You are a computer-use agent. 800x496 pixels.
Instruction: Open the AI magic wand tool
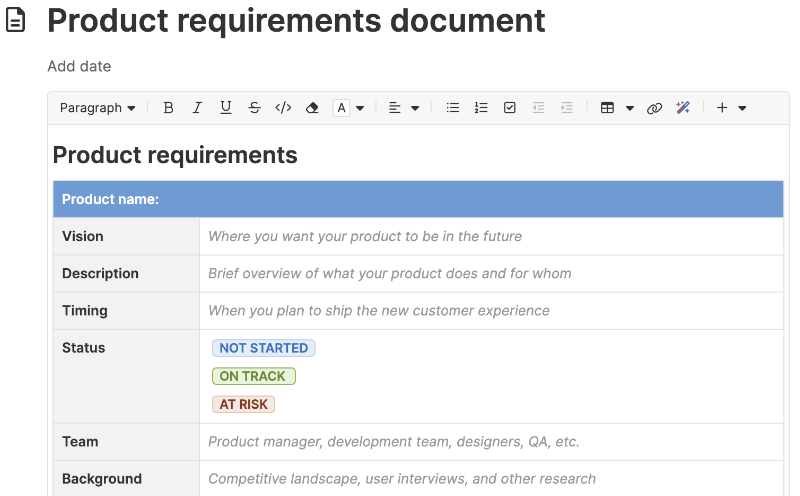point(683,108)
